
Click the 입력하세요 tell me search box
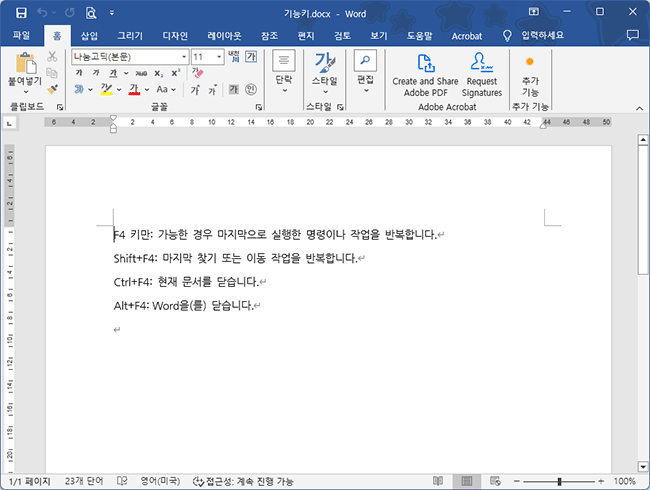[543, 36]
